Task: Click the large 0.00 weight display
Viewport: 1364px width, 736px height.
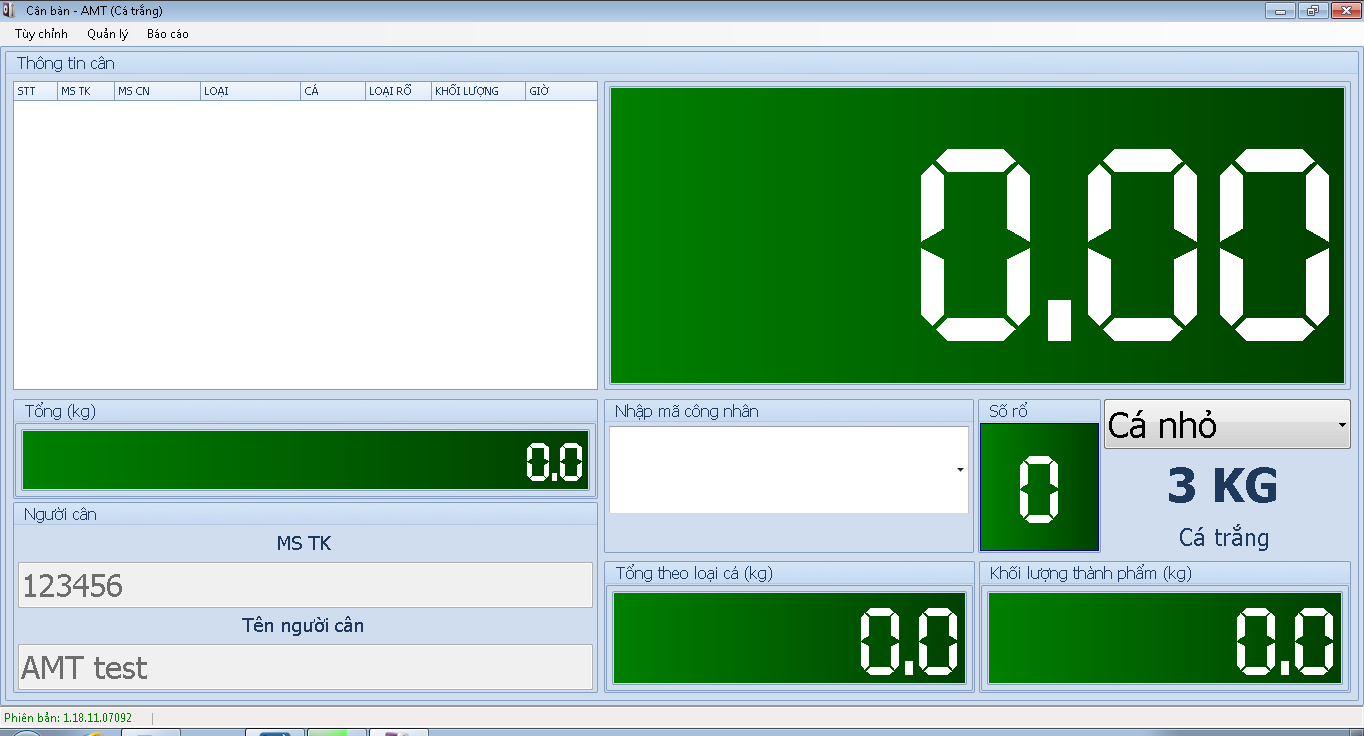Action: click(977, 235)
